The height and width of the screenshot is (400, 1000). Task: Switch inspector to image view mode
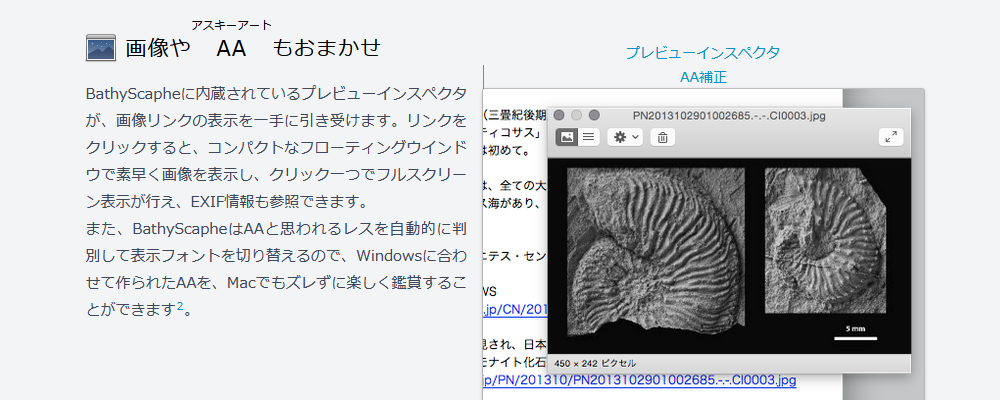pyautogui.click(x=566, y=137)
